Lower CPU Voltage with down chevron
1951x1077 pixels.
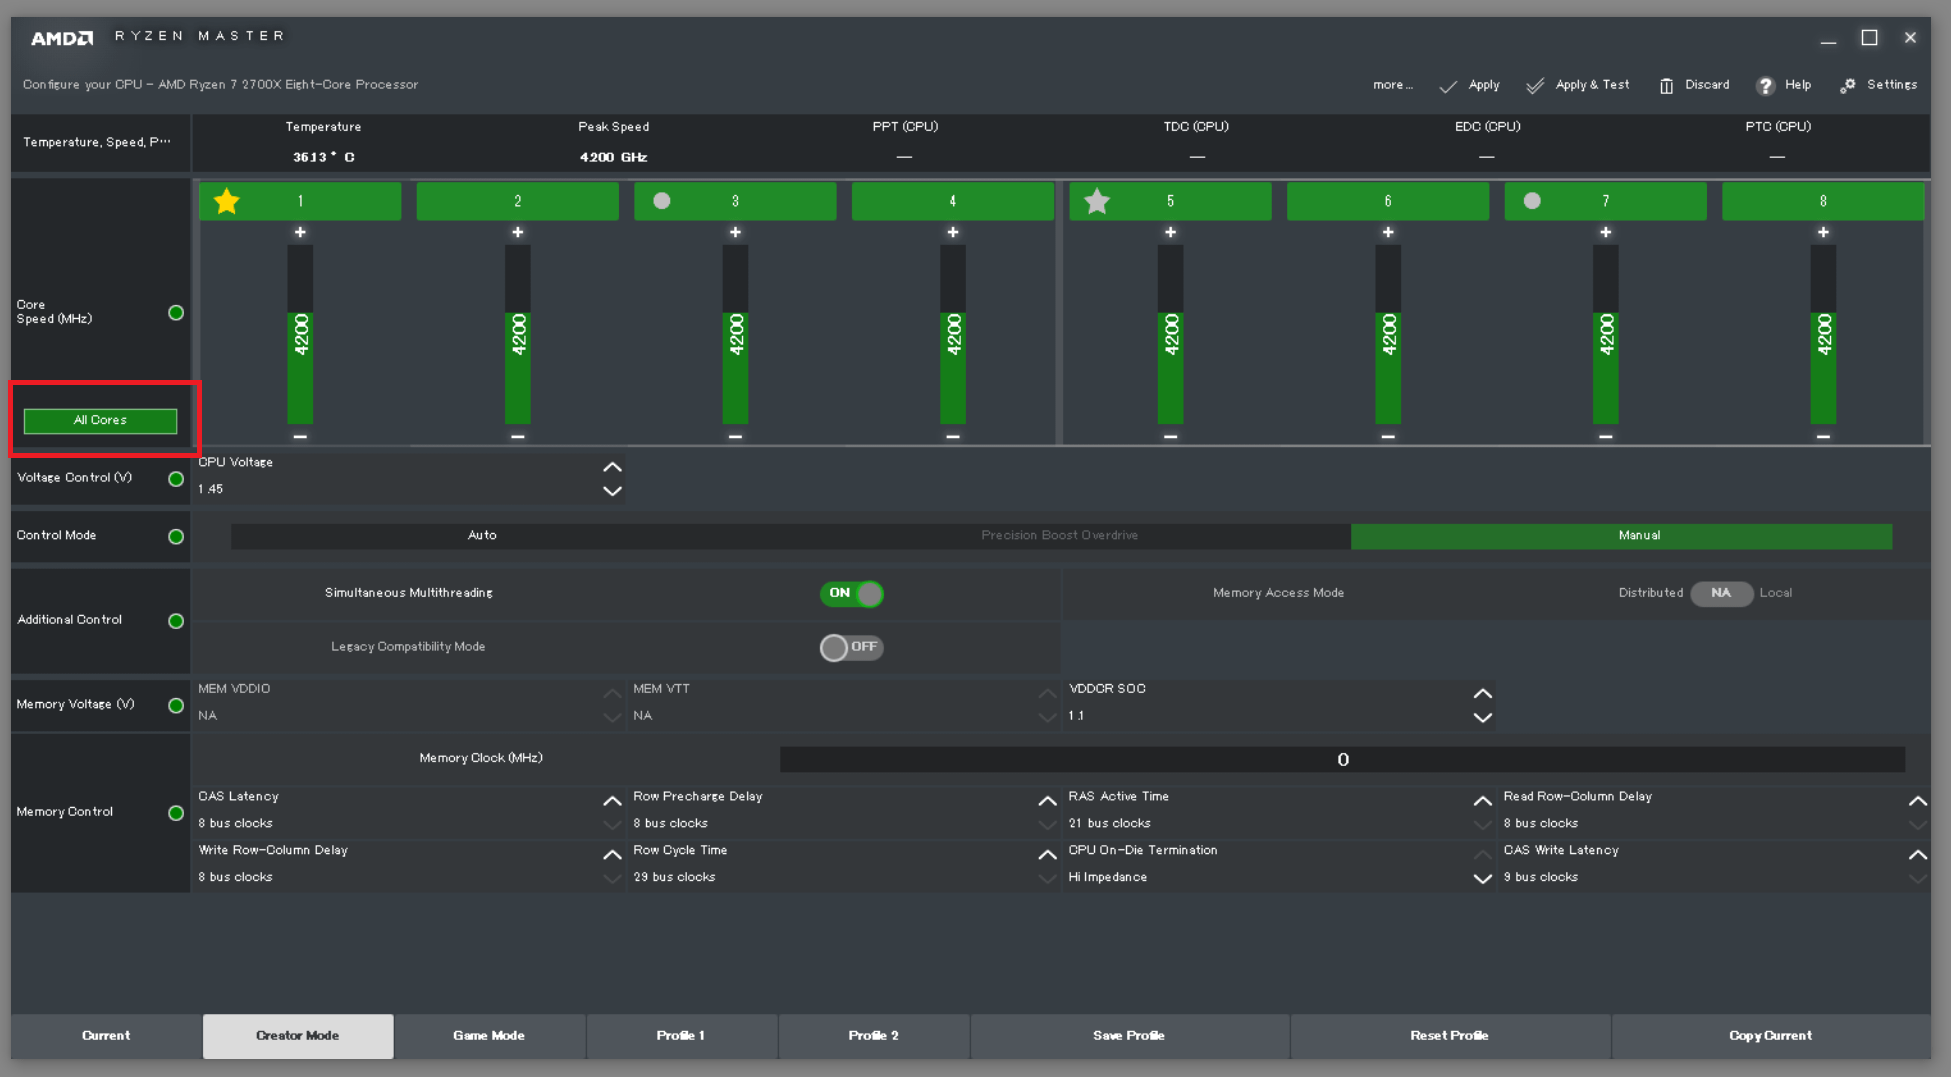coord(612,491)
